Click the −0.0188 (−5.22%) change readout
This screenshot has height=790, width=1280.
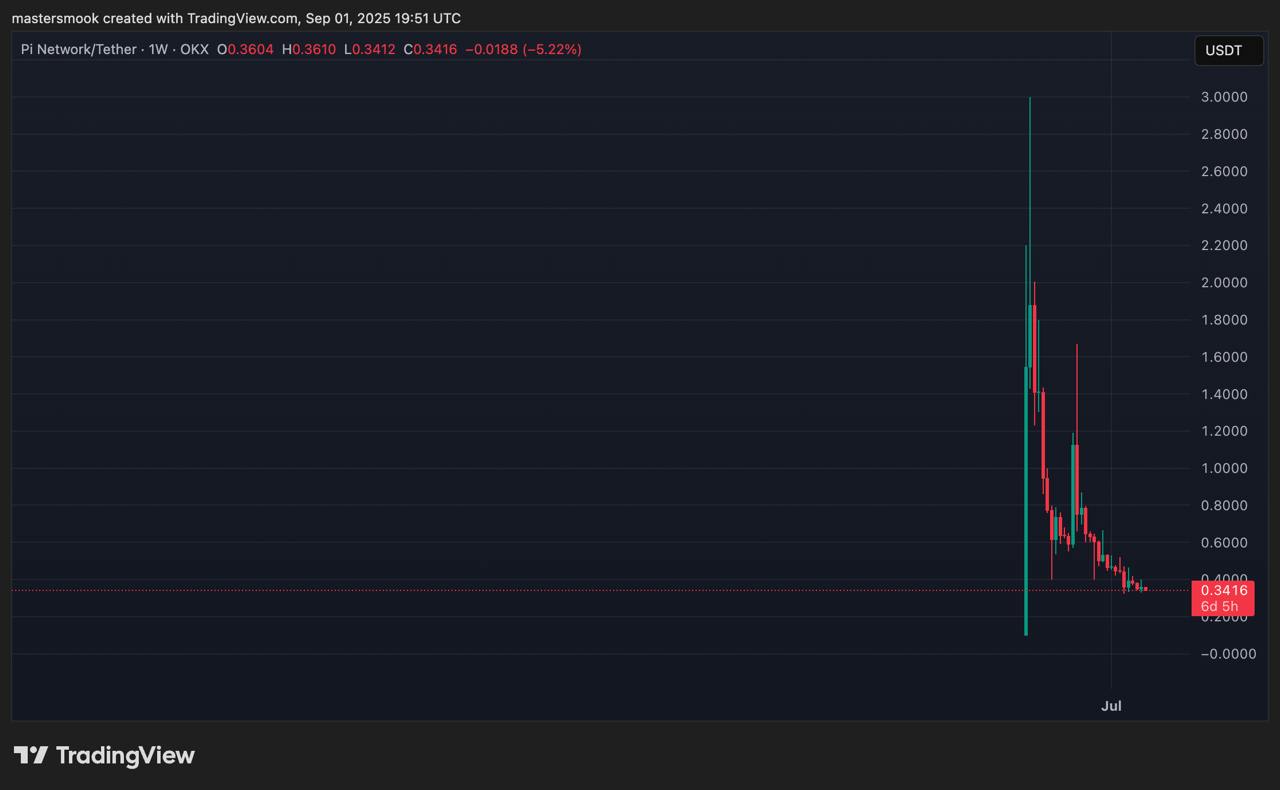pyautogui.click(x=523, y=49)
